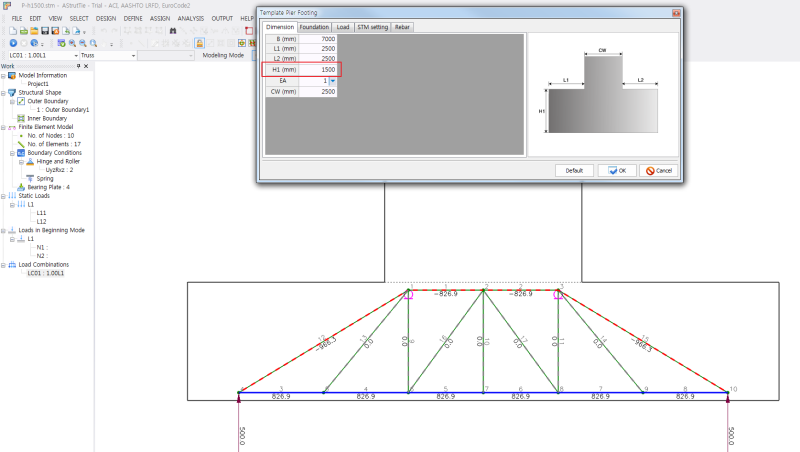The width and height of the screenshot is (800, 452).
Task: Click the Default button in dialog
Action: (x=574, y=171)
